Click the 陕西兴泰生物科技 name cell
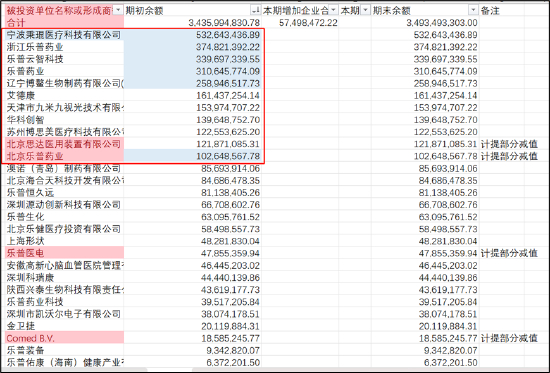This screenshot has width=550, height=373. [65, 289]
